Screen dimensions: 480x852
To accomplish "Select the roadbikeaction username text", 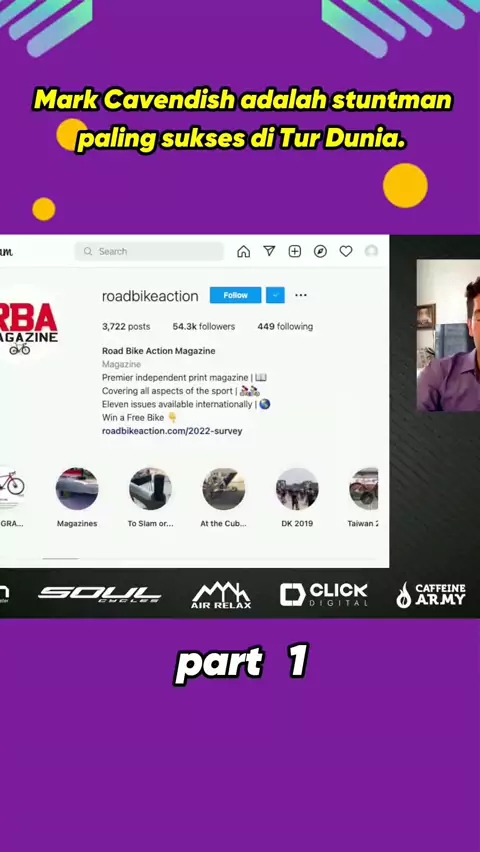I will click(x=150, y=296).
